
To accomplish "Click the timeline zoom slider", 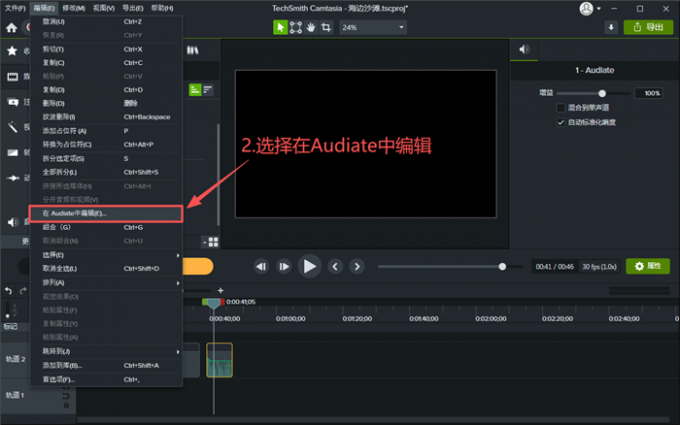I will coord(196,291).
